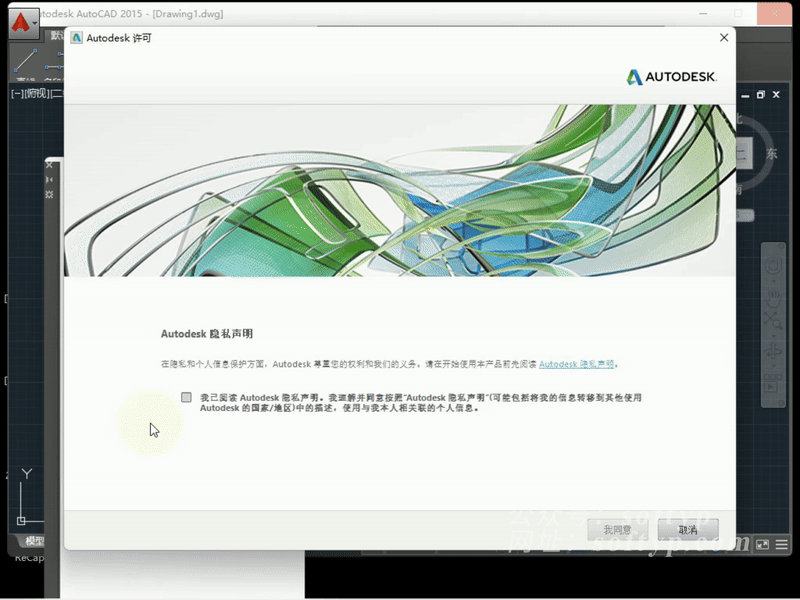The height and width of the screenshot is (600, 800).
Task: Click the Autodesk icon in dialog title
Action: [x=77, y=38]
